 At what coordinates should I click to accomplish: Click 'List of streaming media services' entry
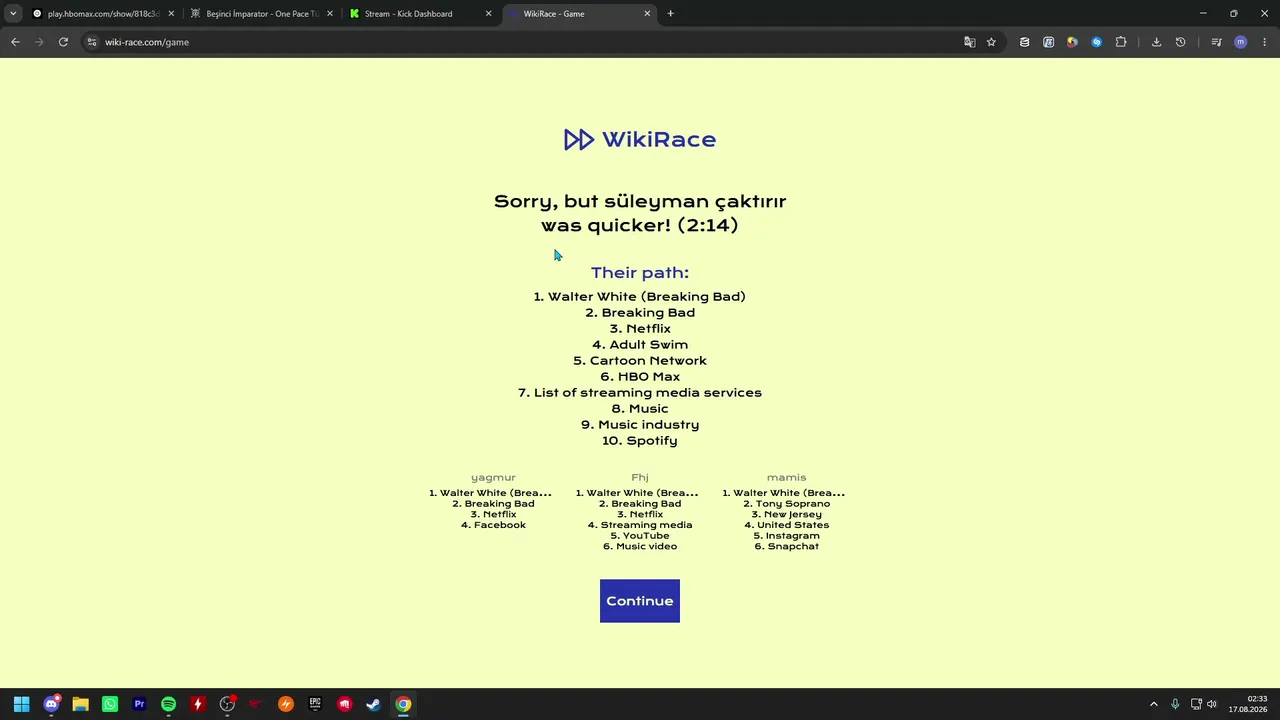click(640, 393)
